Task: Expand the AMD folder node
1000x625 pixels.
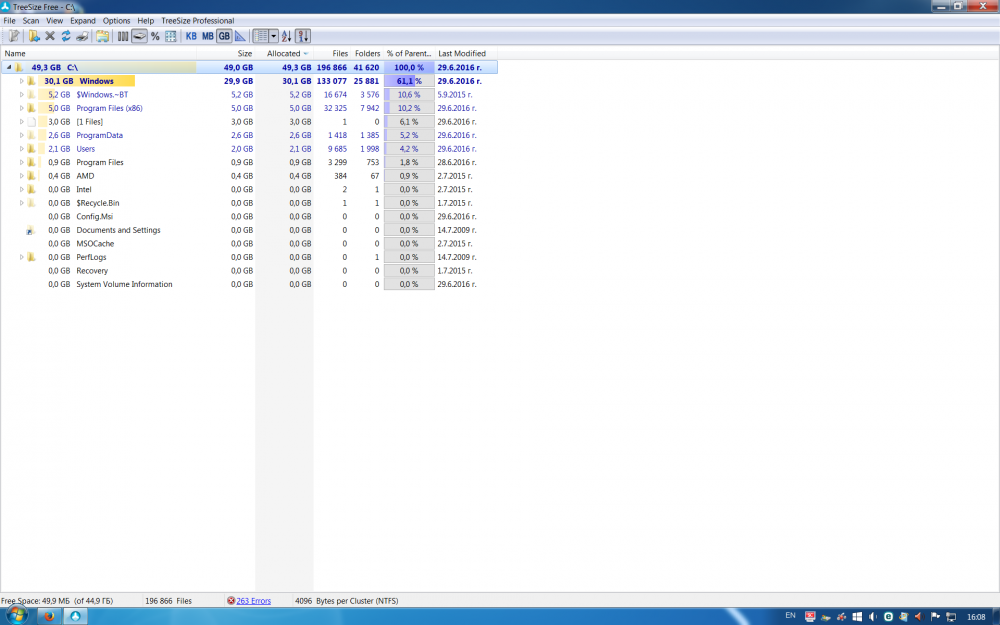Action: (x=21, y=175)
